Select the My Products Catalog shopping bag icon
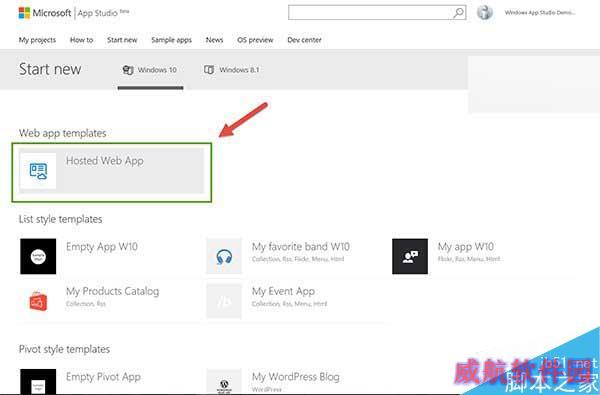Screen dimensions: 600x395 pyautogui.click(x=38, y=301)
